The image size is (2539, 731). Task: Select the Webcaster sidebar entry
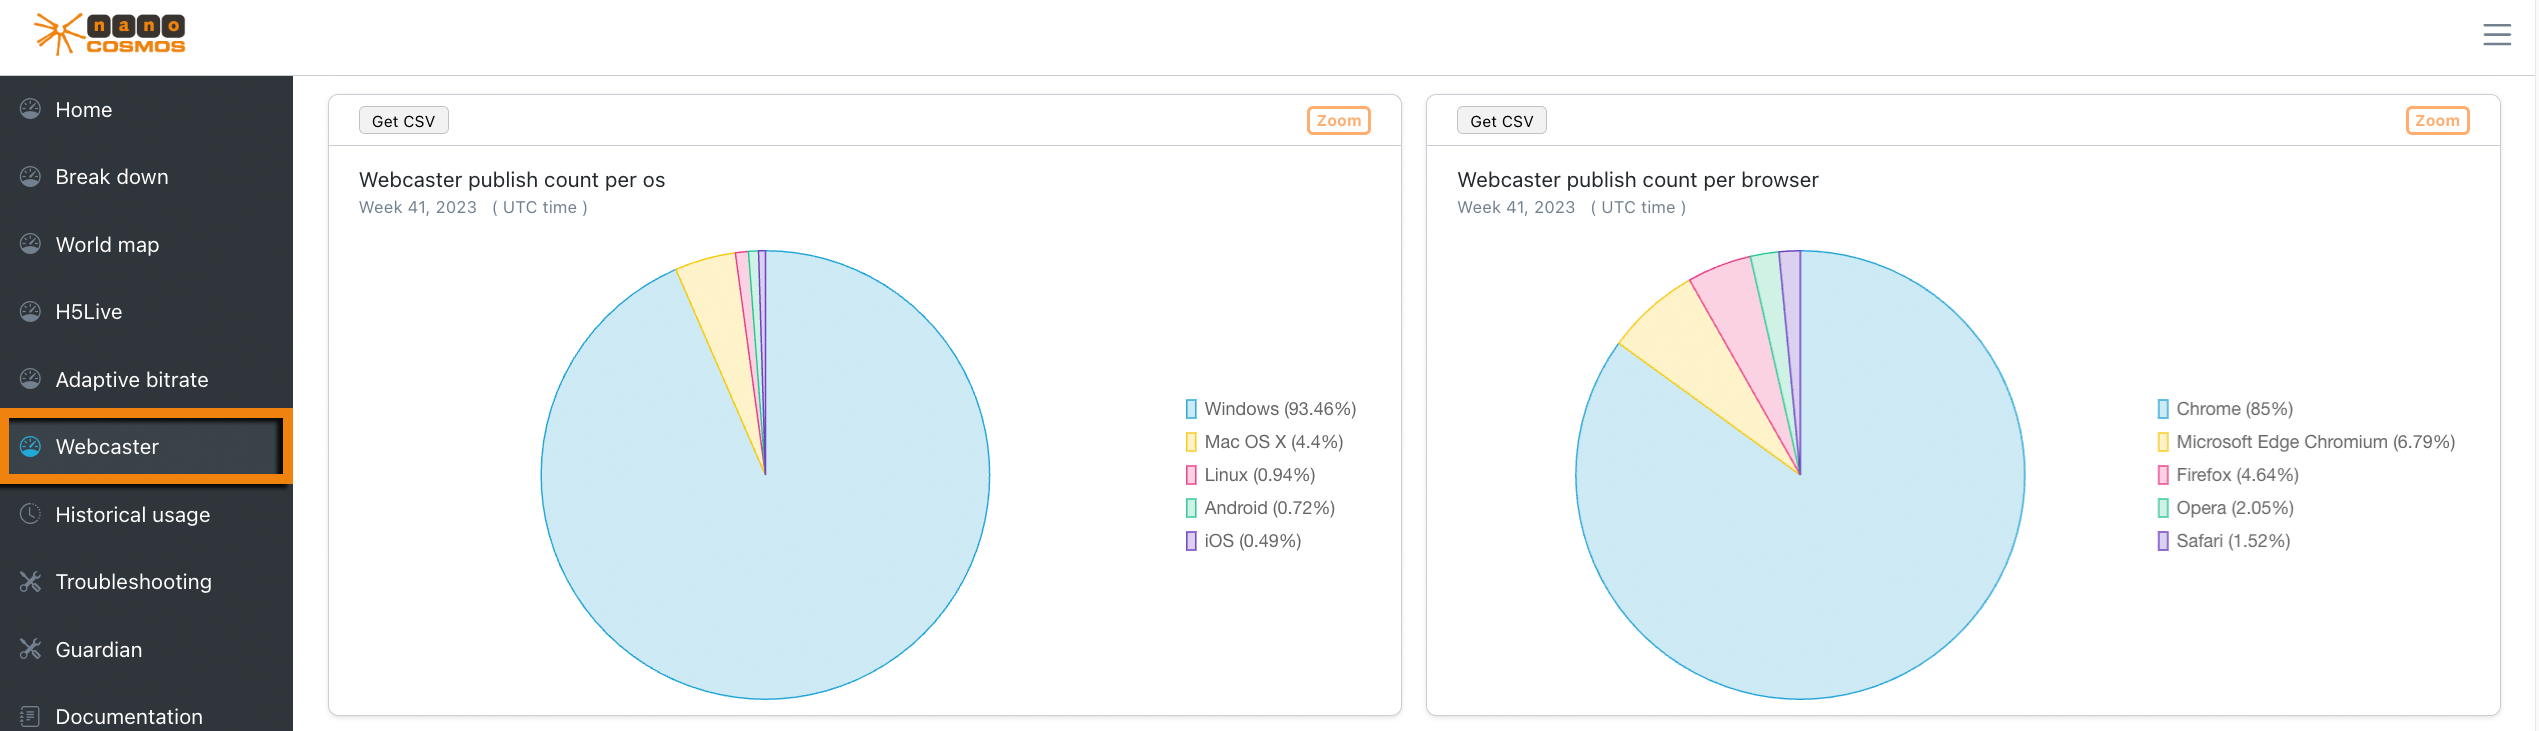pyautogui.click(x=146, y=447)
